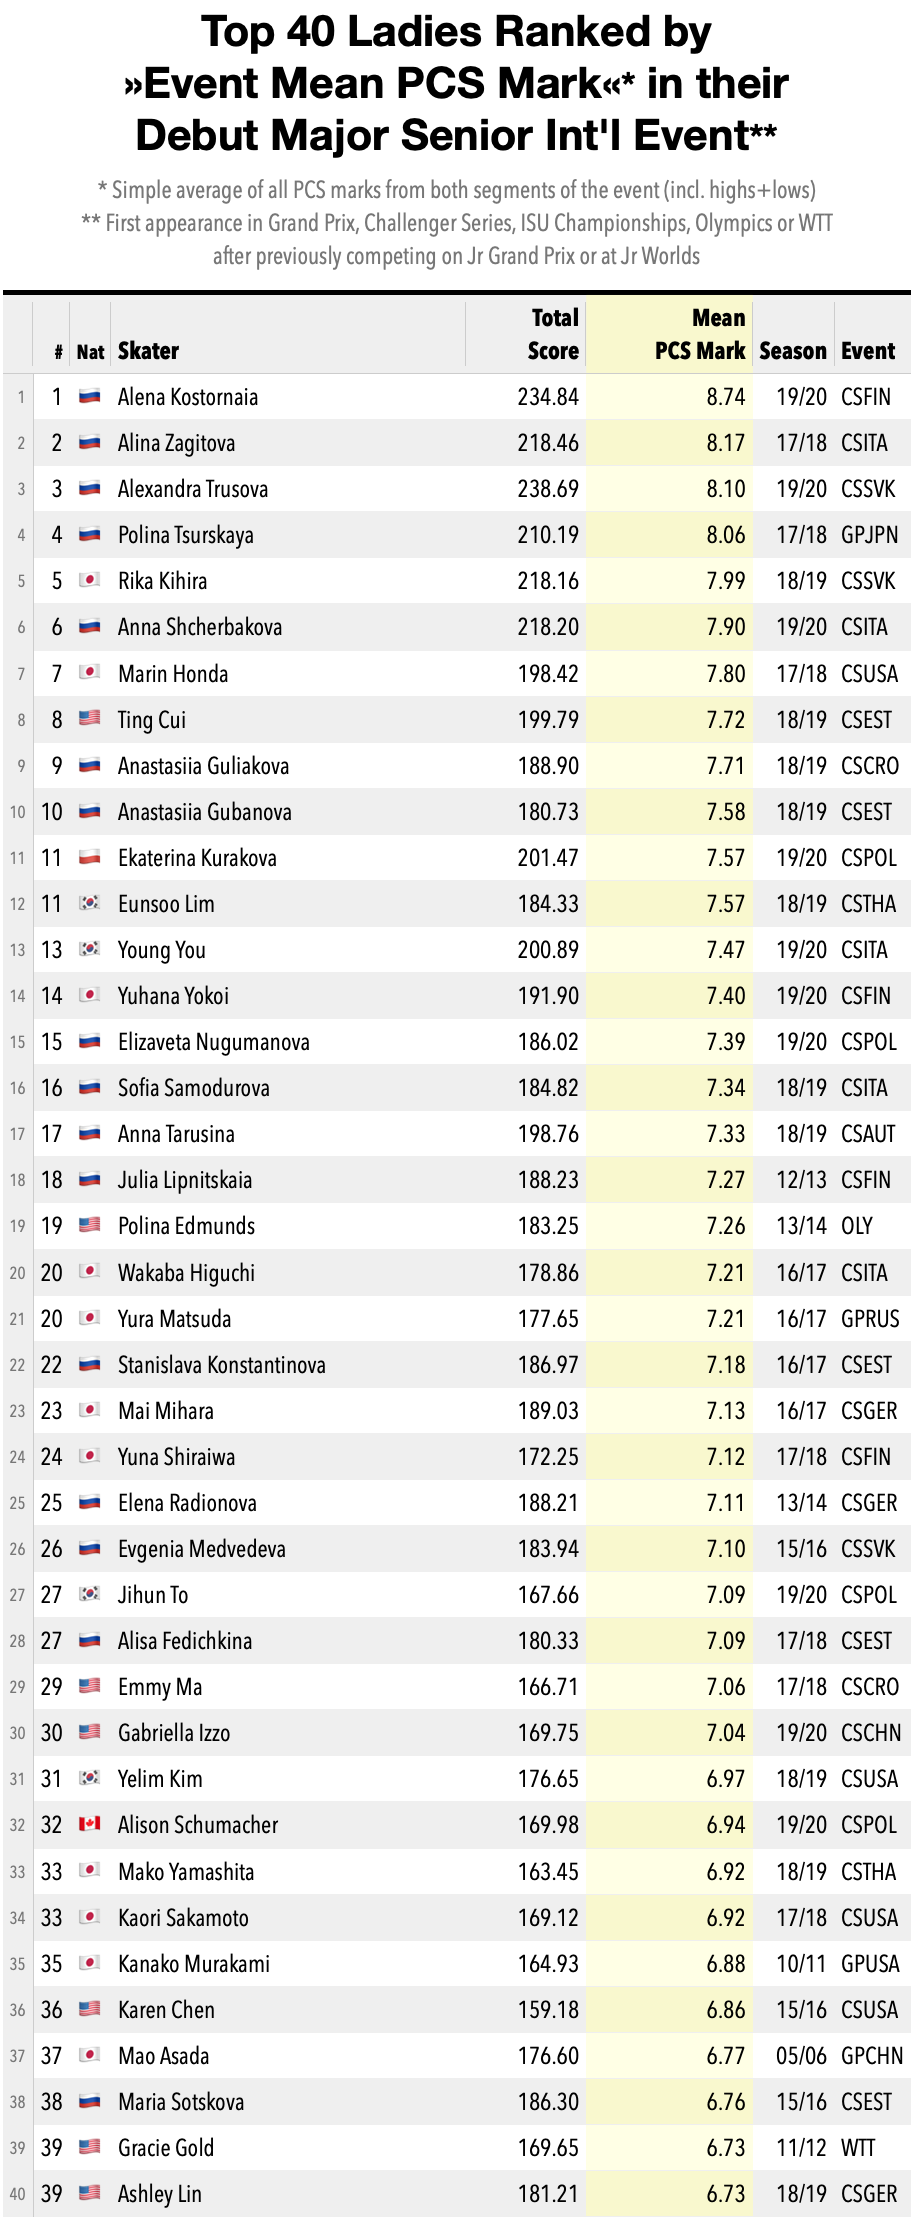916x2222 pixels.
Task: Click the Polish flag beside Ekaterina Kurakova
Action: click(x=90, y=857)
